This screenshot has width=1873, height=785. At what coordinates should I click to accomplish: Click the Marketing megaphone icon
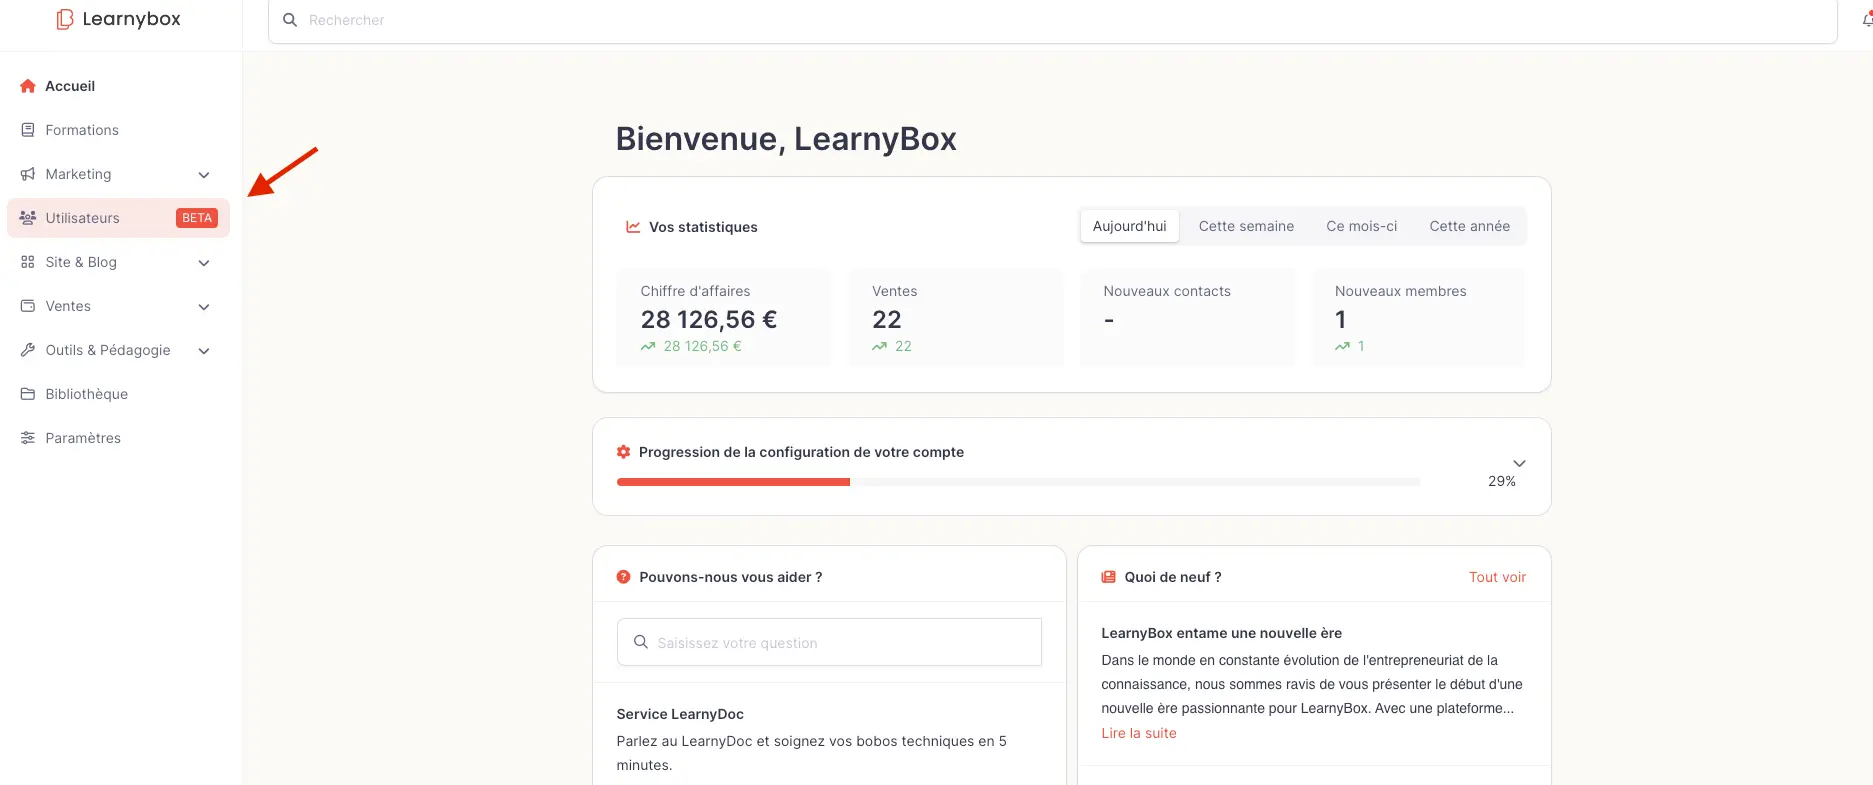coord(28,174)
